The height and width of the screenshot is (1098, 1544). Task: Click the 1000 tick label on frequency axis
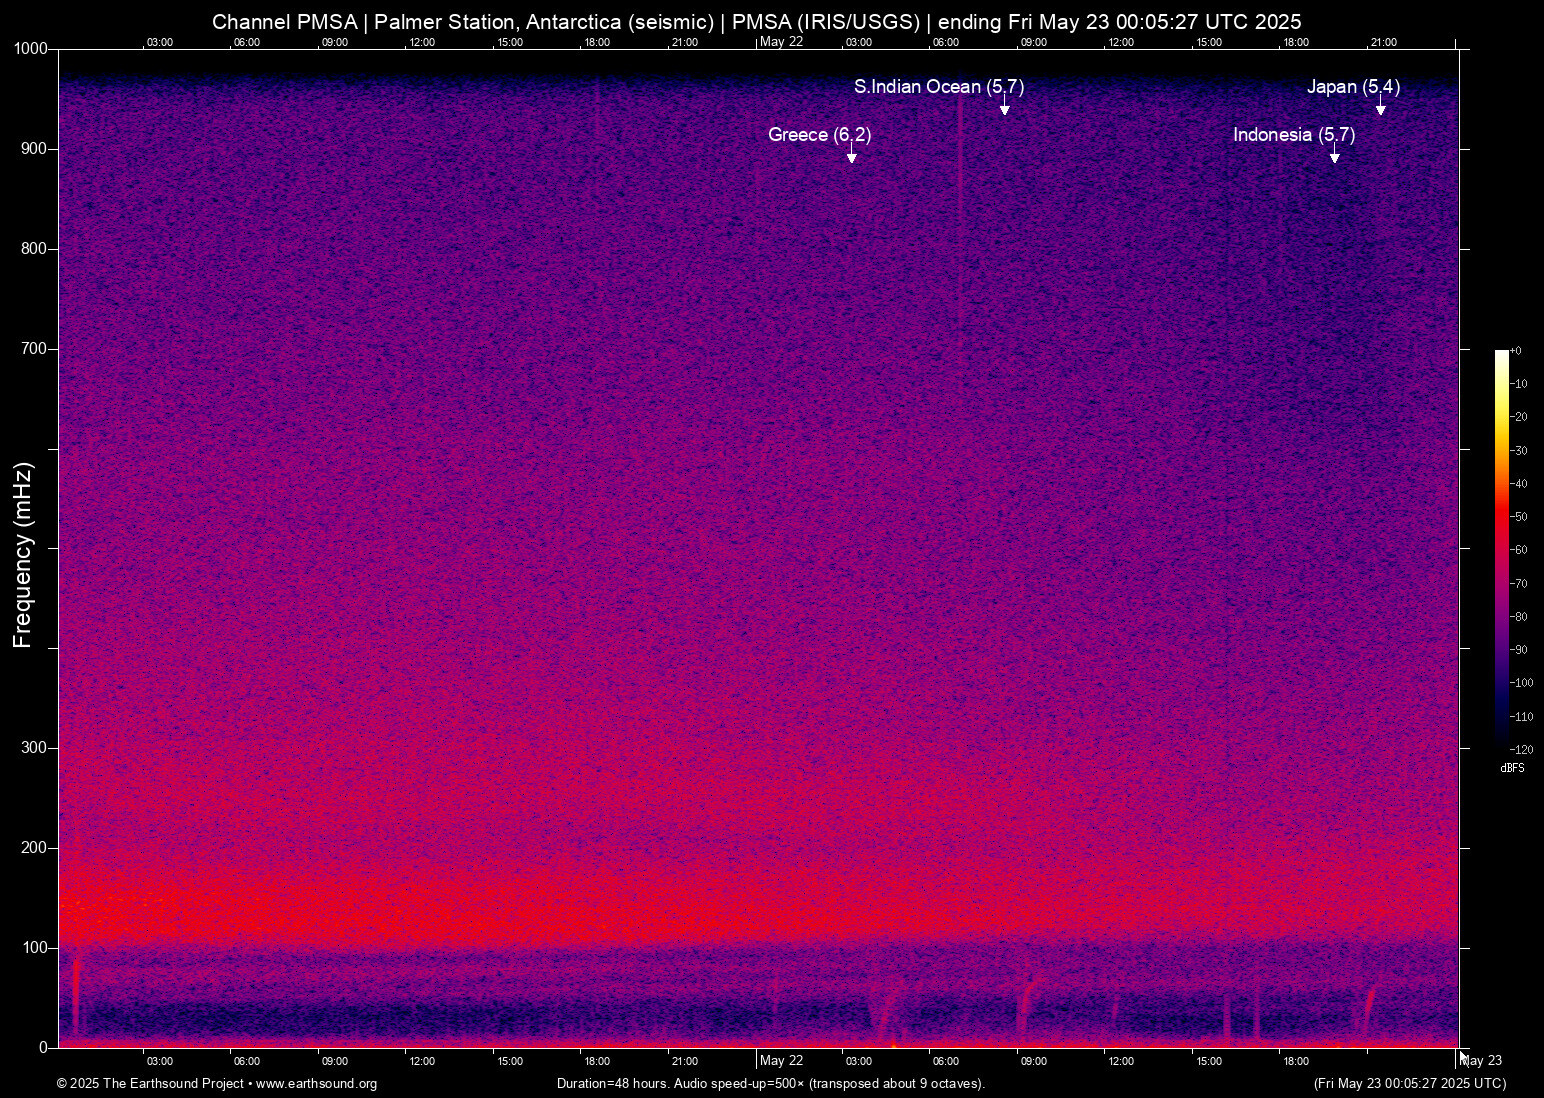30,49
